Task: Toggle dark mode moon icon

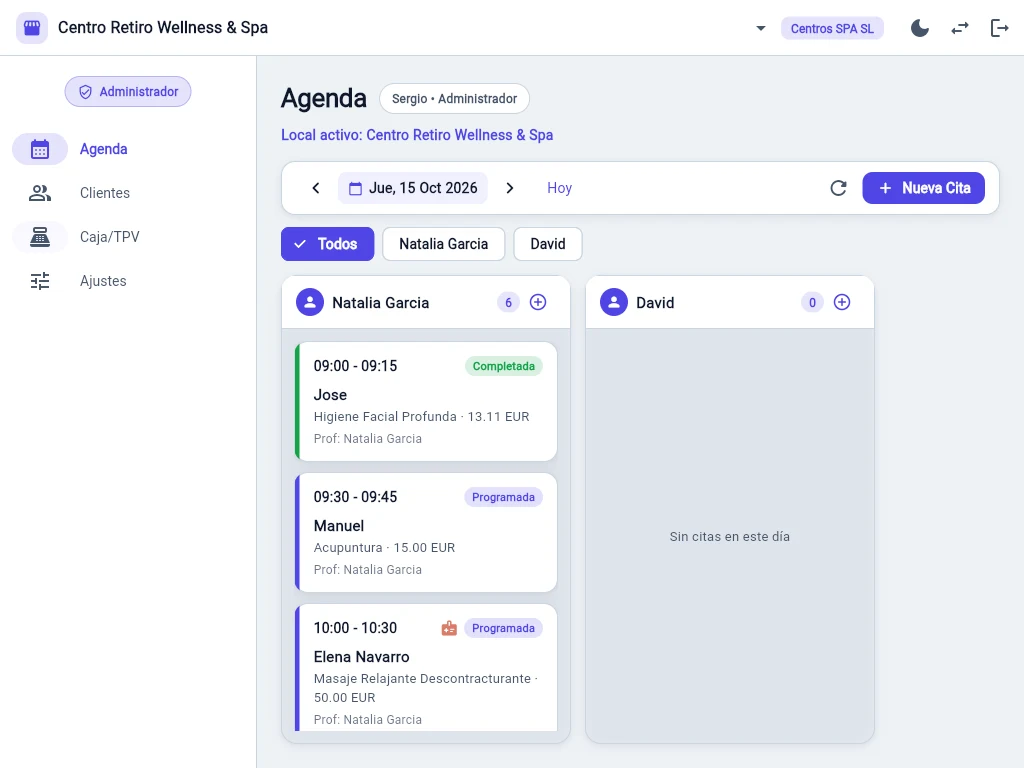Action: pyautogui.click(x=920, y=28)
